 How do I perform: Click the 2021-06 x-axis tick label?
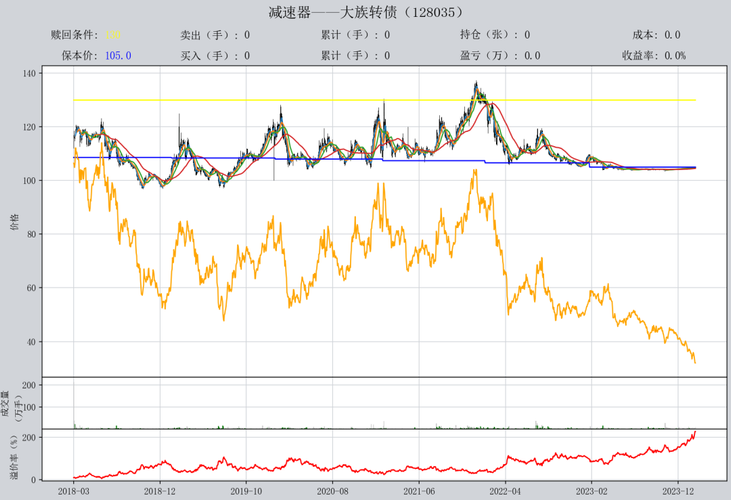click(419, 491)
